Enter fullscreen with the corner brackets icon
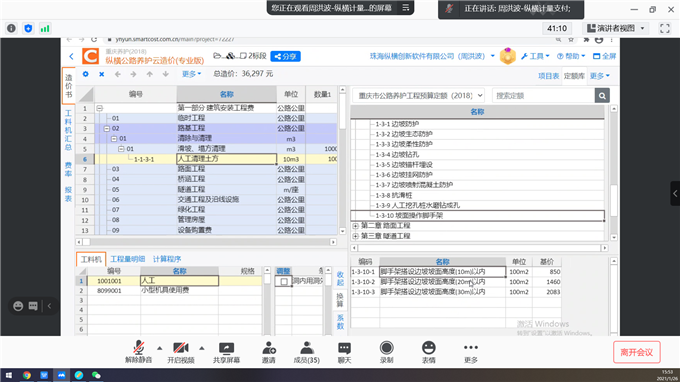Image resolution: width=680 pixels, height=382 pixels. (665, 29)
